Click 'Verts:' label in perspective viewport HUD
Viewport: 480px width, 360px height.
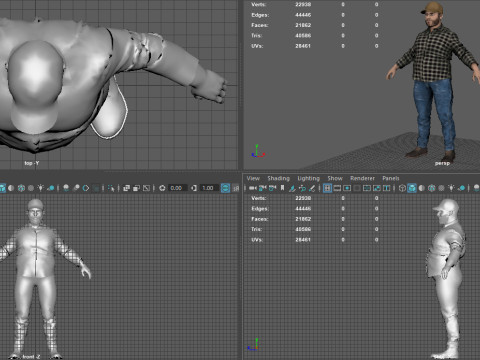pyautogui.click(x=258, y=4)
